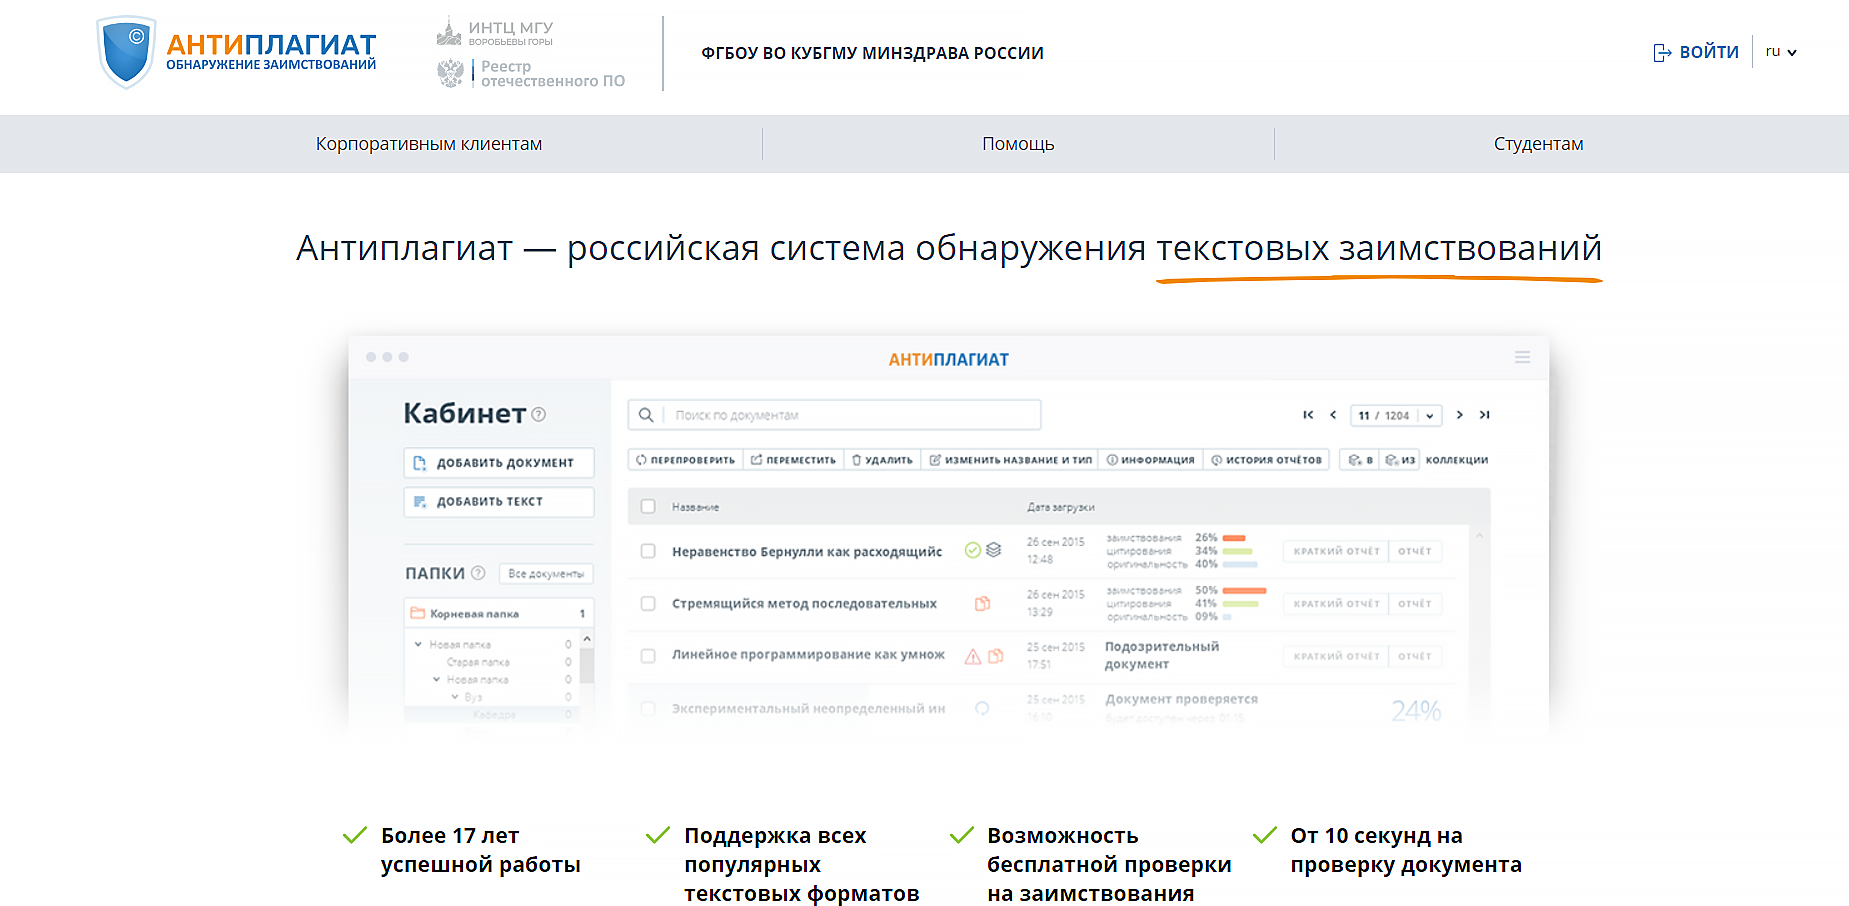Click the 26% заимствования red bar
Viewport: 1849px width, 906px height.
(1234, 538)
